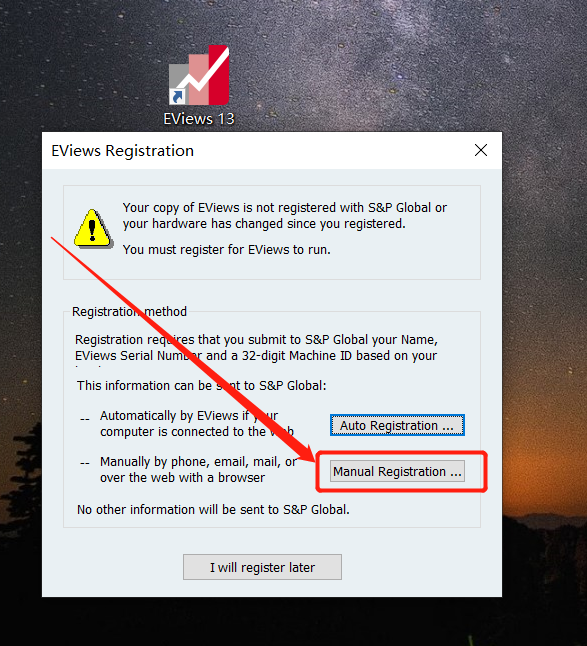Image resolution: width=587 pixels, height=646 pixels.
Task: Click "No other information will be sent" text
Action: pyautogui.click(x=213, y=510)
